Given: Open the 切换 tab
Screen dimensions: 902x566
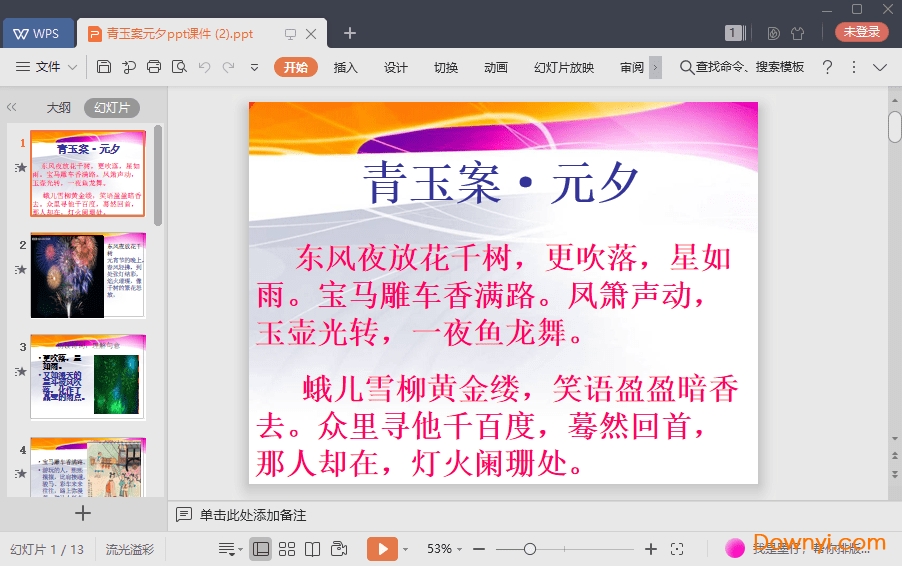Looking at the screenshot, I should click(x=446, y=67).
